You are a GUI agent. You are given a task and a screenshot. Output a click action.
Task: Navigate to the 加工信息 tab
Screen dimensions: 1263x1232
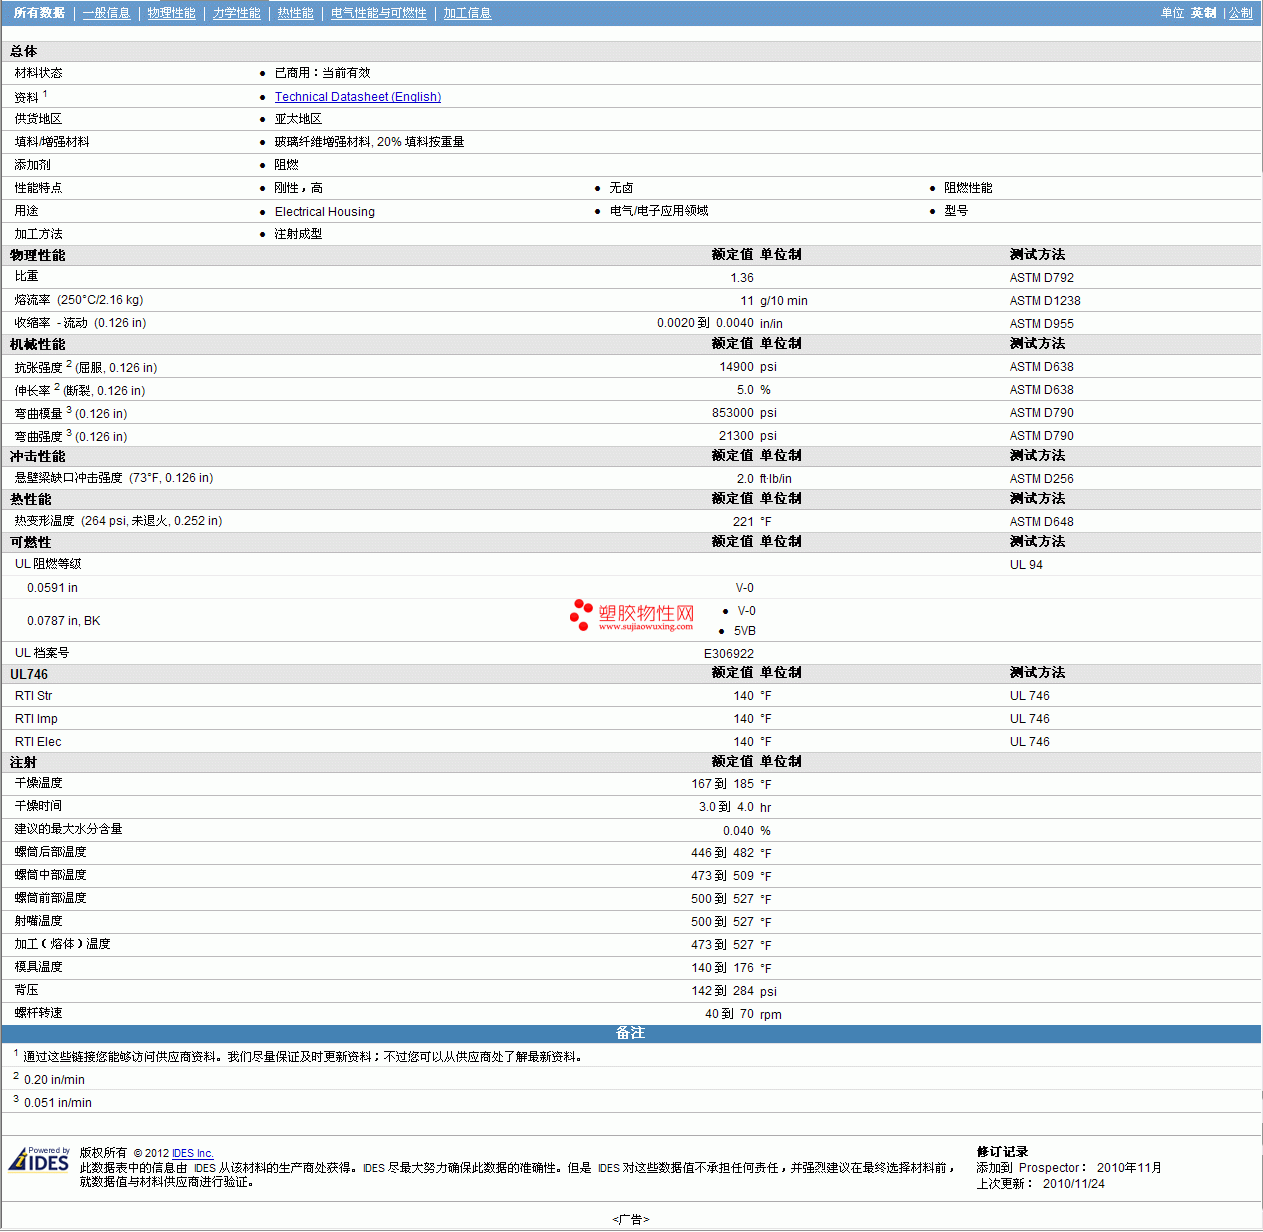pyautogui.click(x=467, y=13)
